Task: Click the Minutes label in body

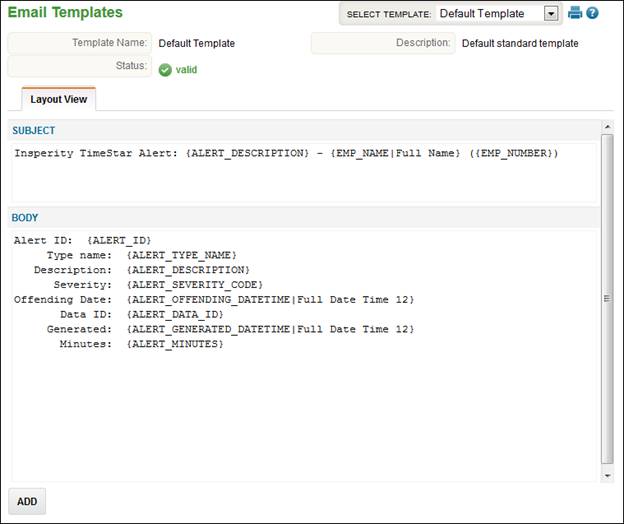Action: pyautogui.click(x=86, y=344)
